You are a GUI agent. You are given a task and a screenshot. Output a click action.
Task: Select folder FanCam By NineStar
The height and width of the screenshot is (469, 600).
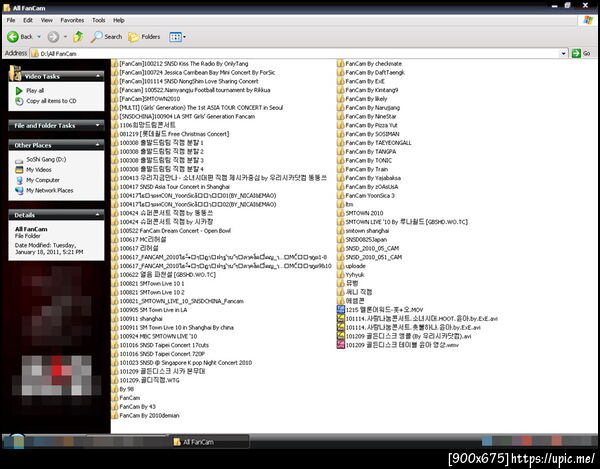point(367,117)
